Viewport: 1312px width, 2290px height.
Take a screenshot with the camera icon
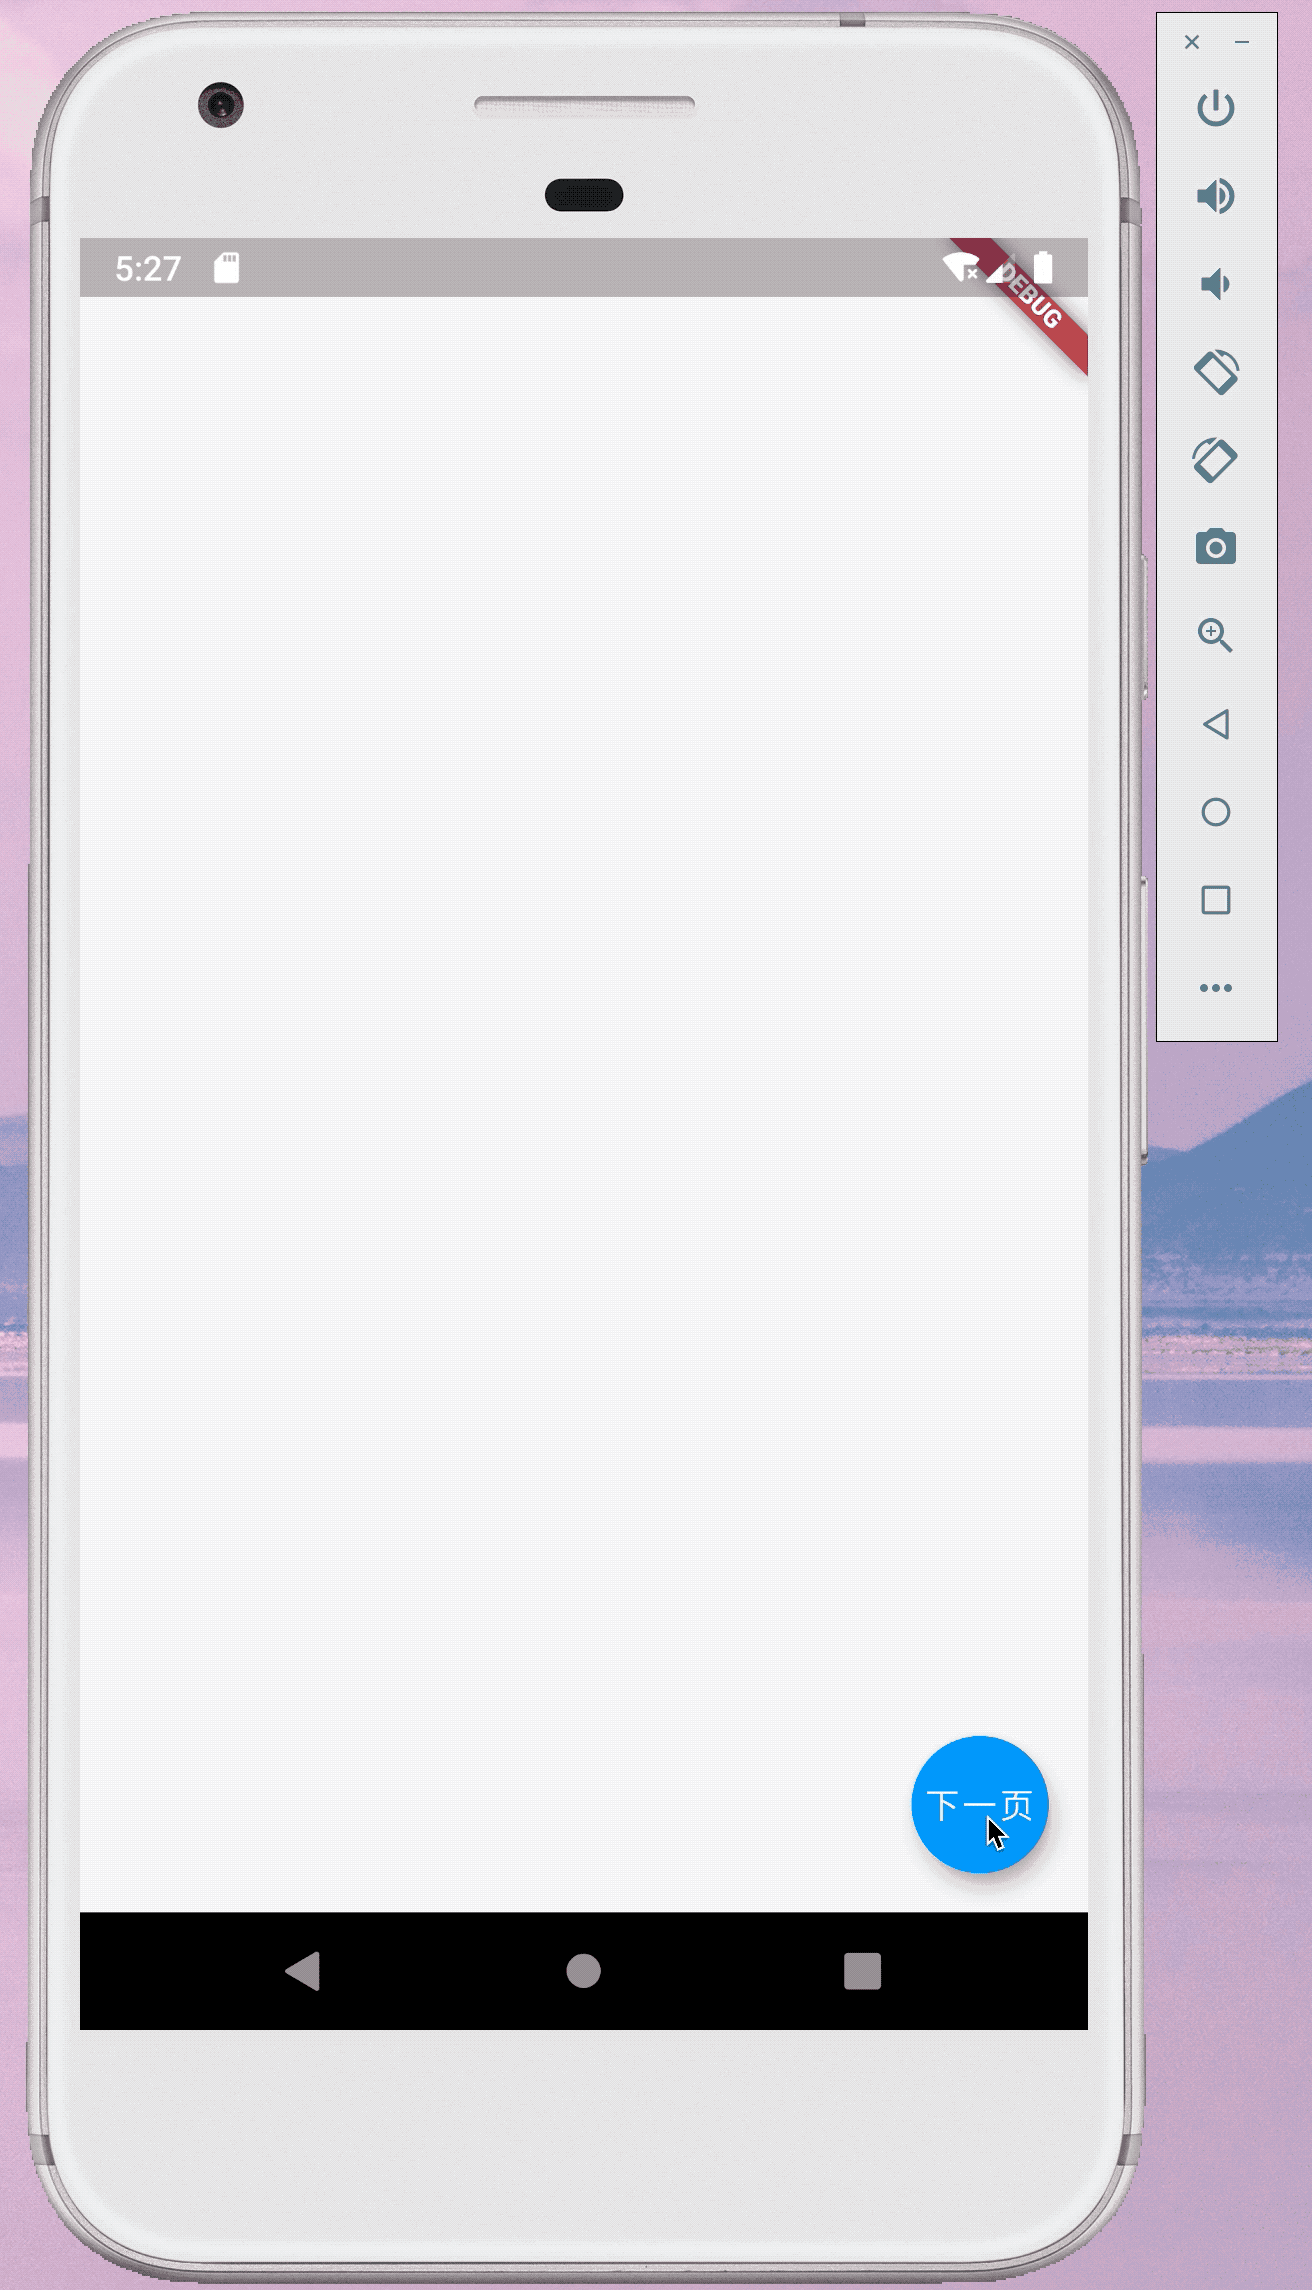coord(1216,547)
